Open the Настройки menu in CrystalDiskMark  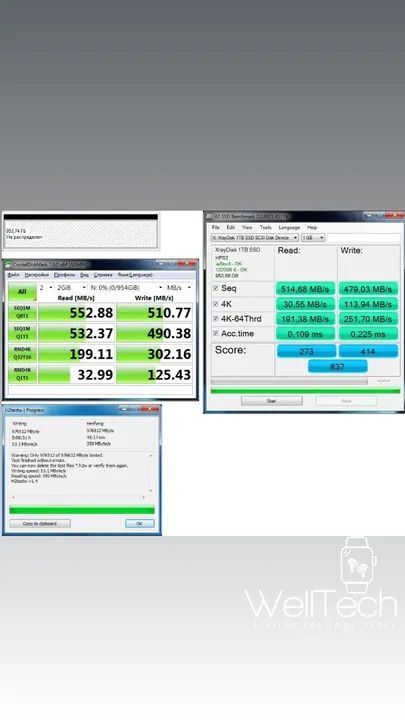click(37, 275)
